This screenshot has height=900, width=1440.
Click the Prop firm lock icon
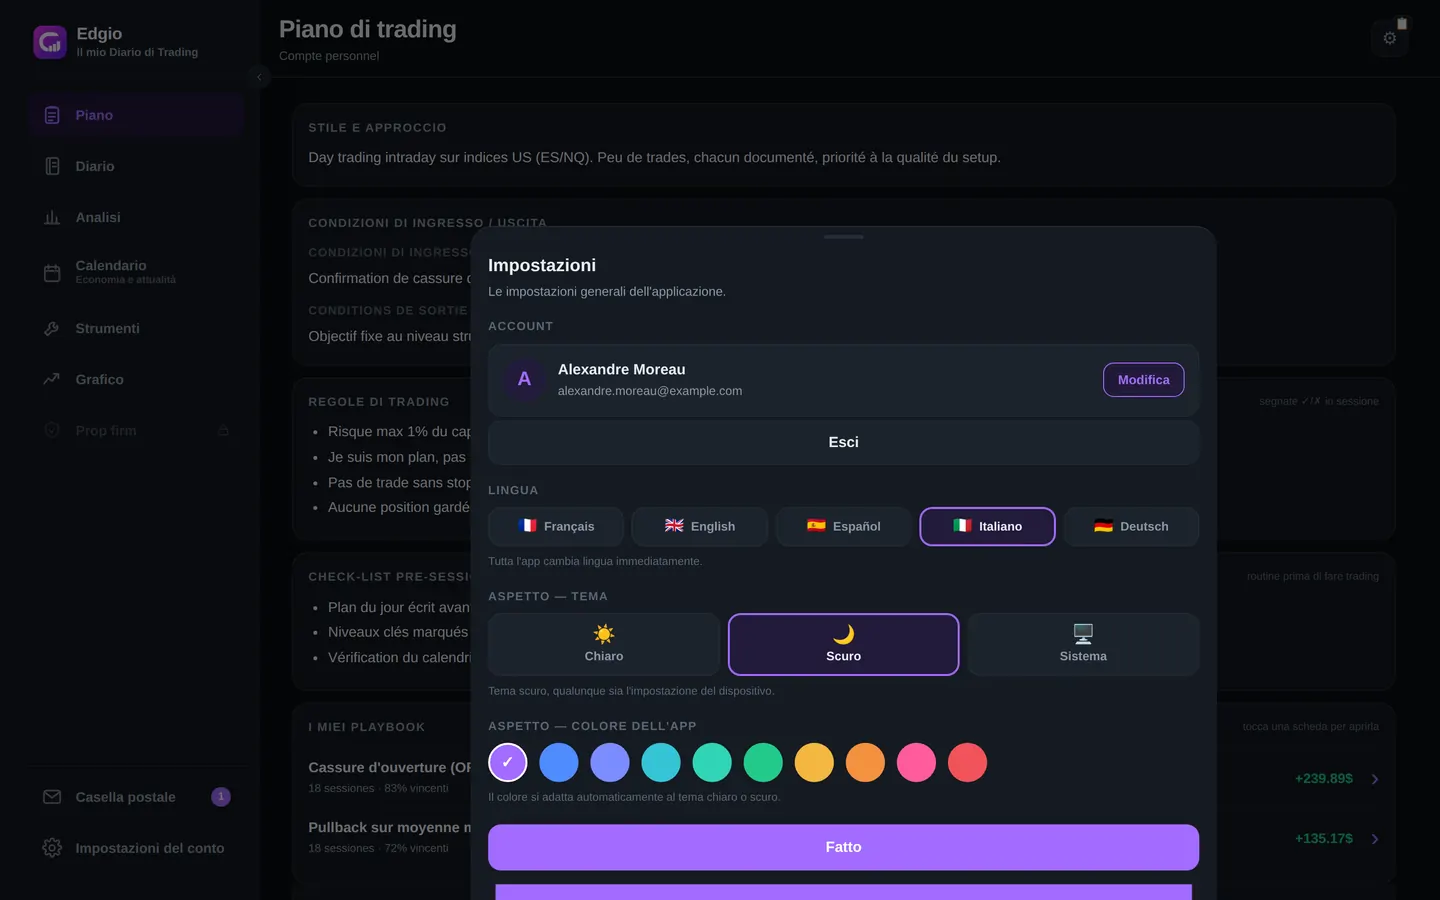[x=223, y=431]
